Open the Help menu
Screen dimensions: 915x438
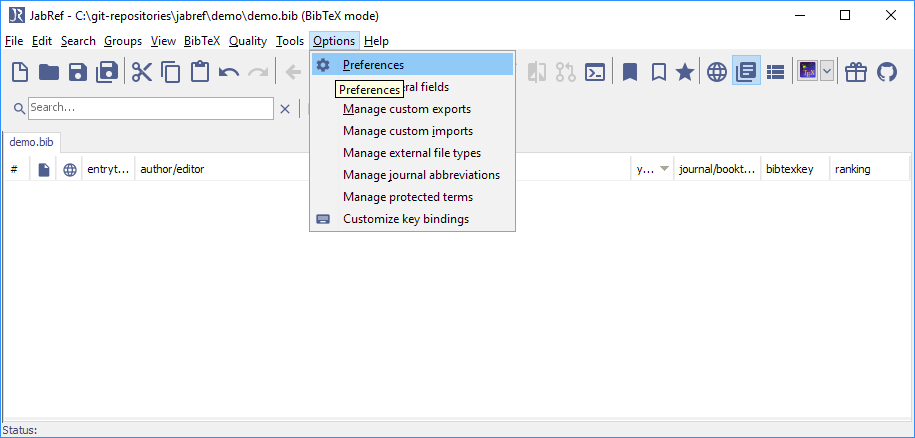tap(376, 41)
